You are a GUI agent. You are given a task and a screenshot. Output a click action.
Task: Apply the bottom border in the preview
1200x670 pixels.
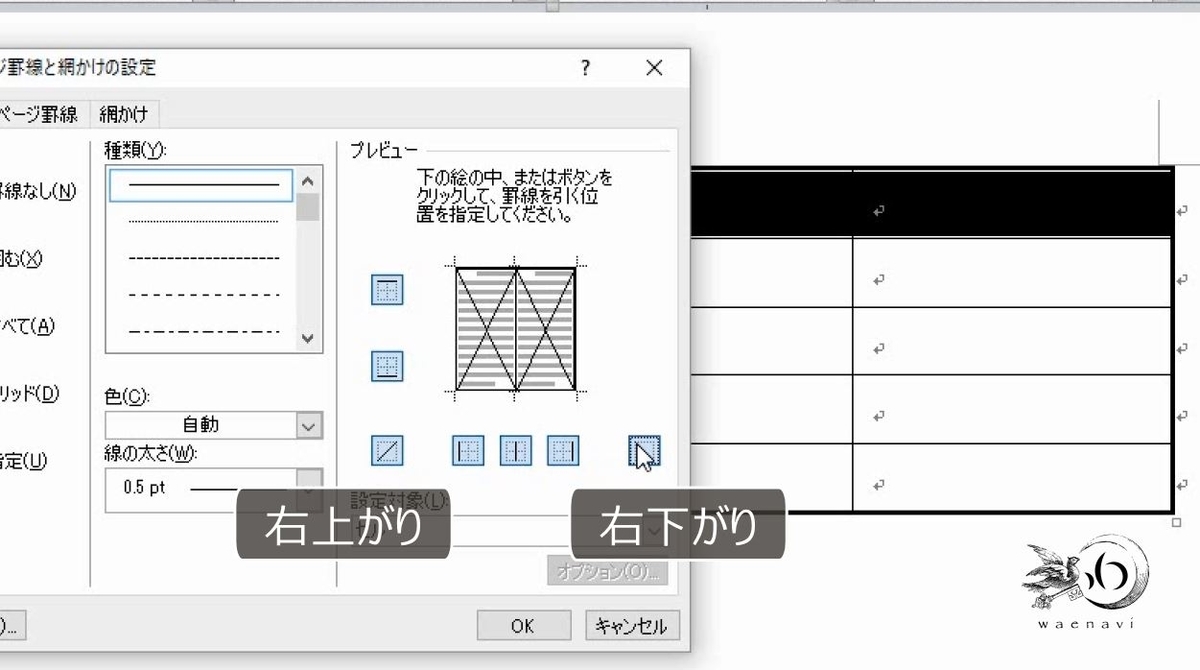pos(387,366)
